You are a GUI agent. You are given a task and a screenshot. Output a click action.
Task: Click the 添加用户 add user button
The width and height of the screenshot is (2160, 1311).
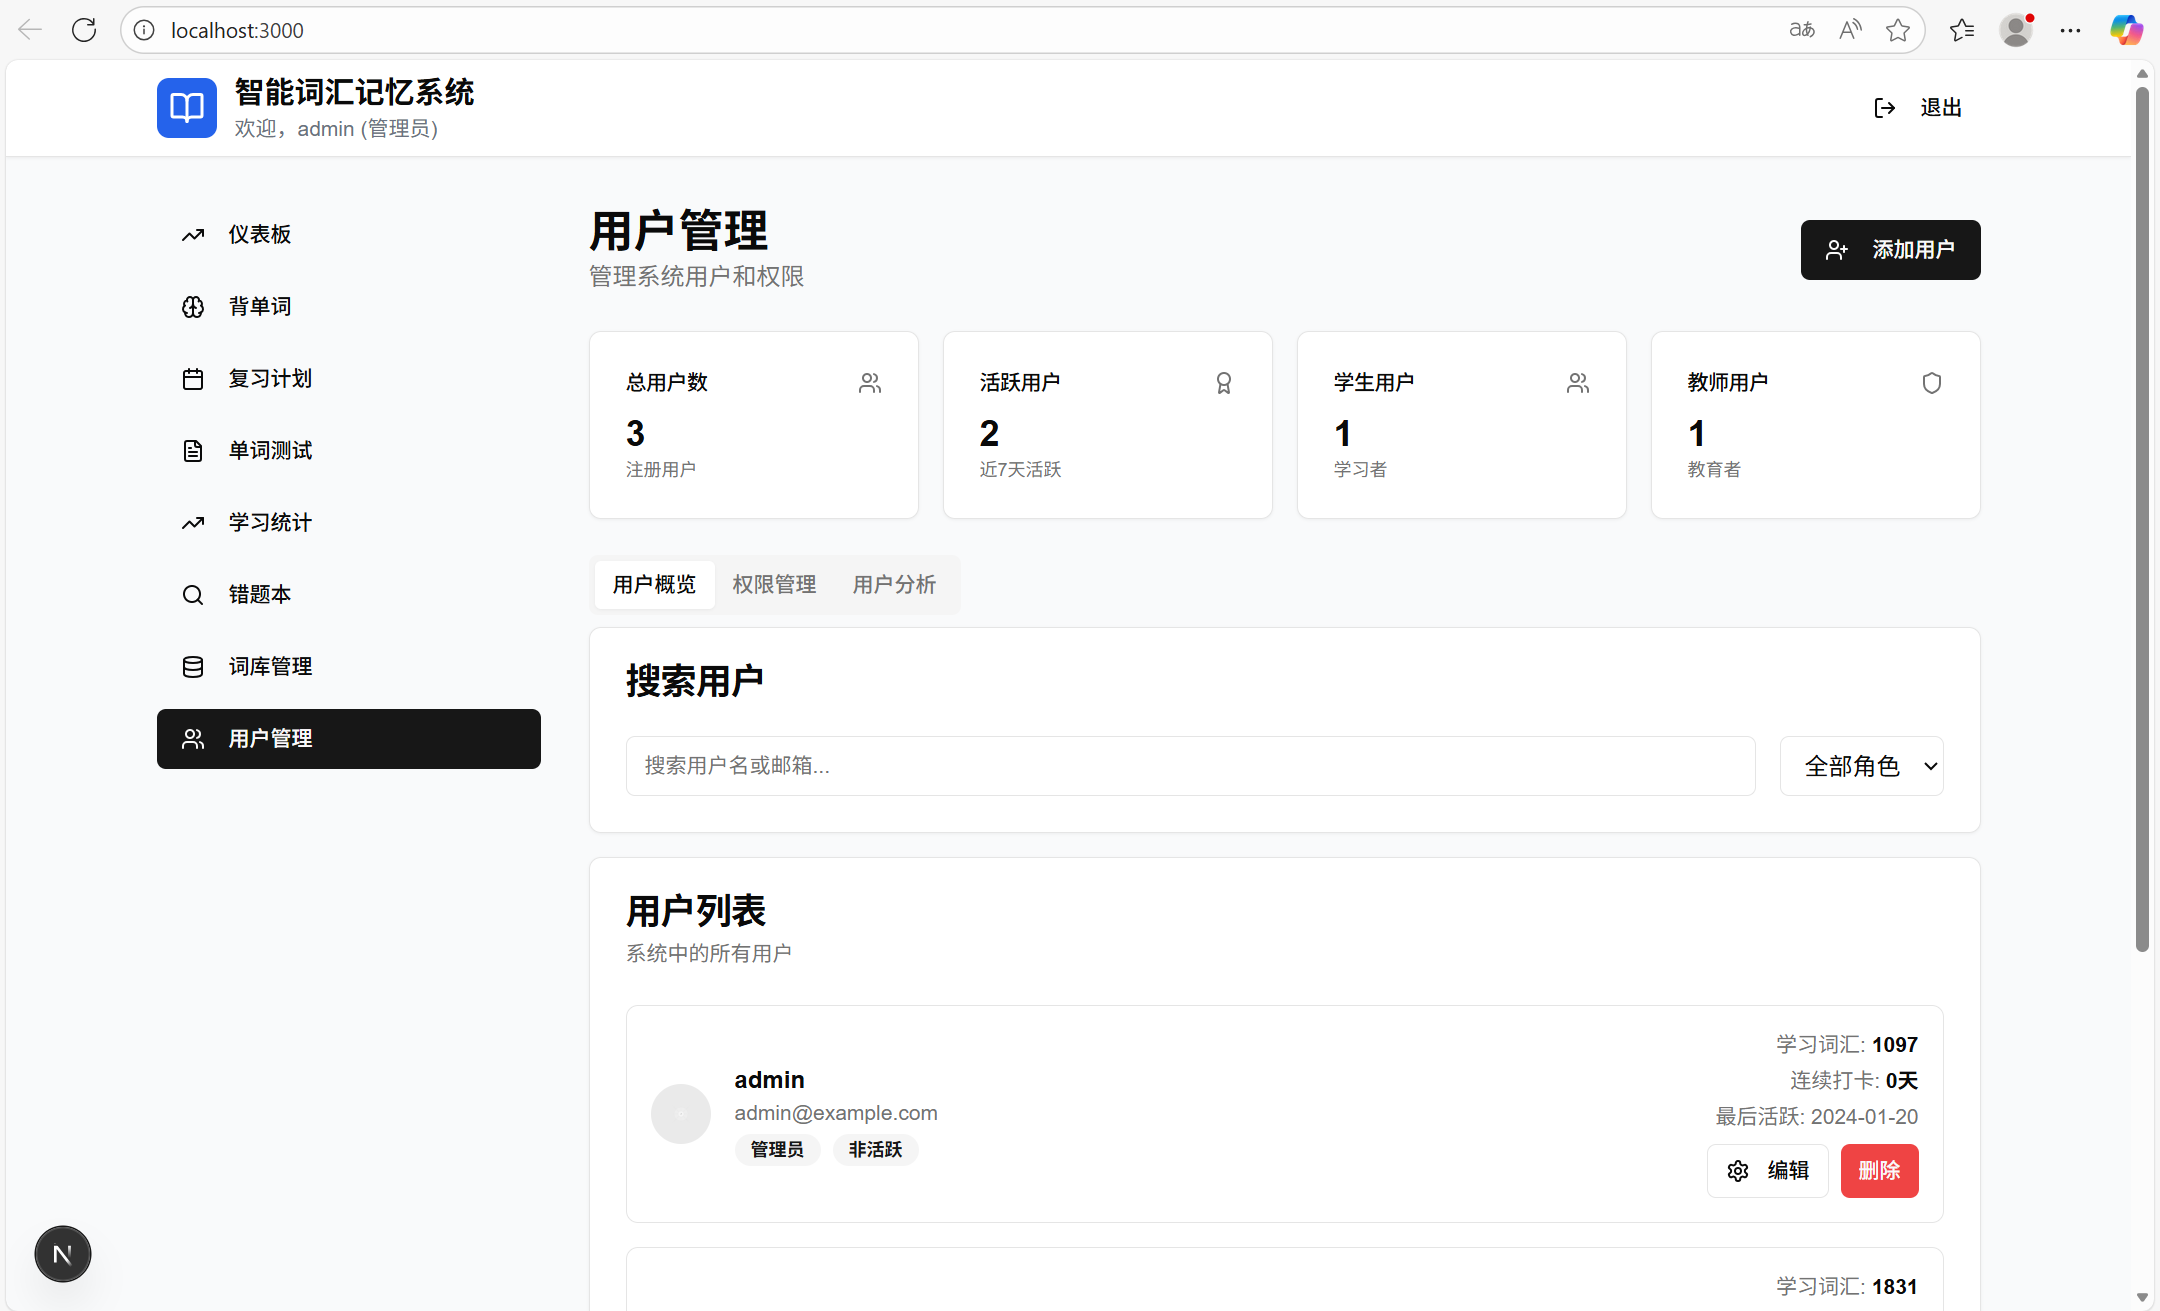[x=1889, y=250]
